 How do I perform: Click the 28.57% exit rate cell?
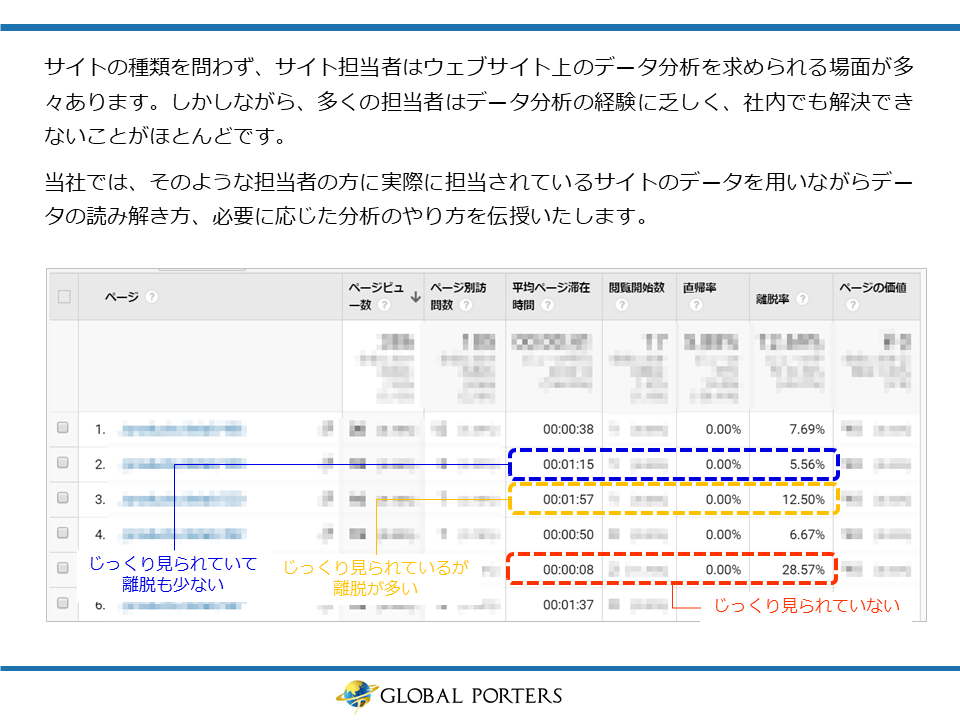(798, 569)
